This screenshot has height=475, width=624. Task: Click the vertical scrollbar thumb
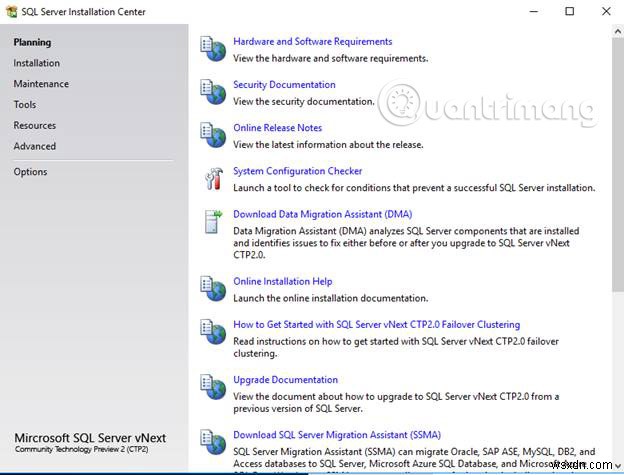point(618,164)
